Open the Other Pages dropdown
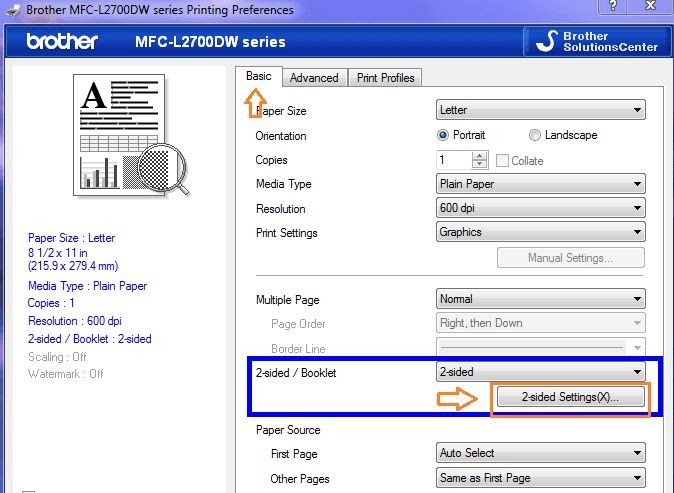The image size is (674, 493). (x=541, y=478)
